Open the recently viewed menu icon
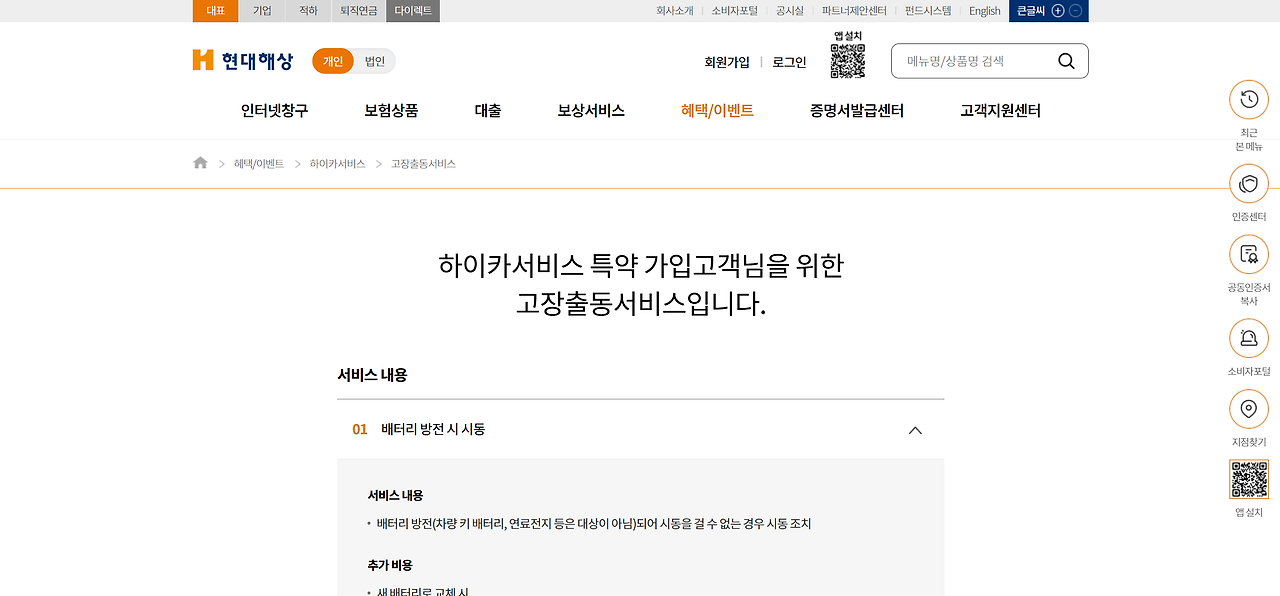This screenshot has width=1280, height=596. (1248, 99)
